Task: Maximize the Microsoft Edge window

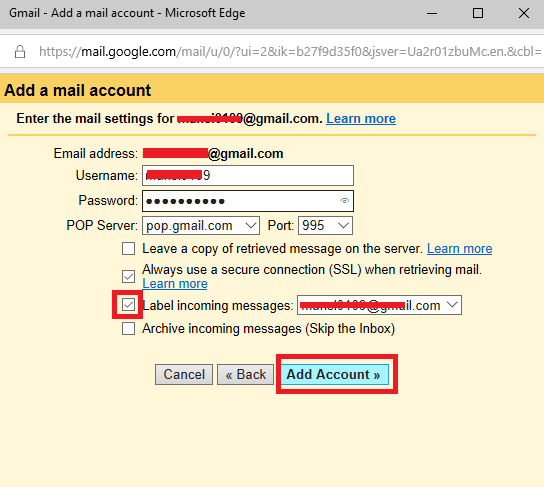Action: 478,14
